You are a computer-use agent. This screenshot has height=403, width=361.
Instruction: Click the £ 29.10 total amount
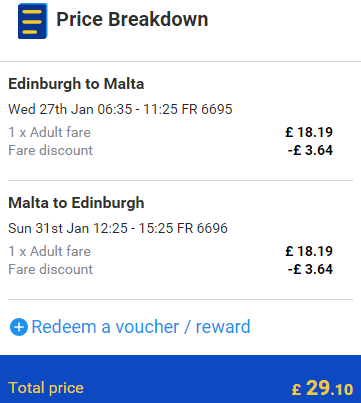(322, 388)
